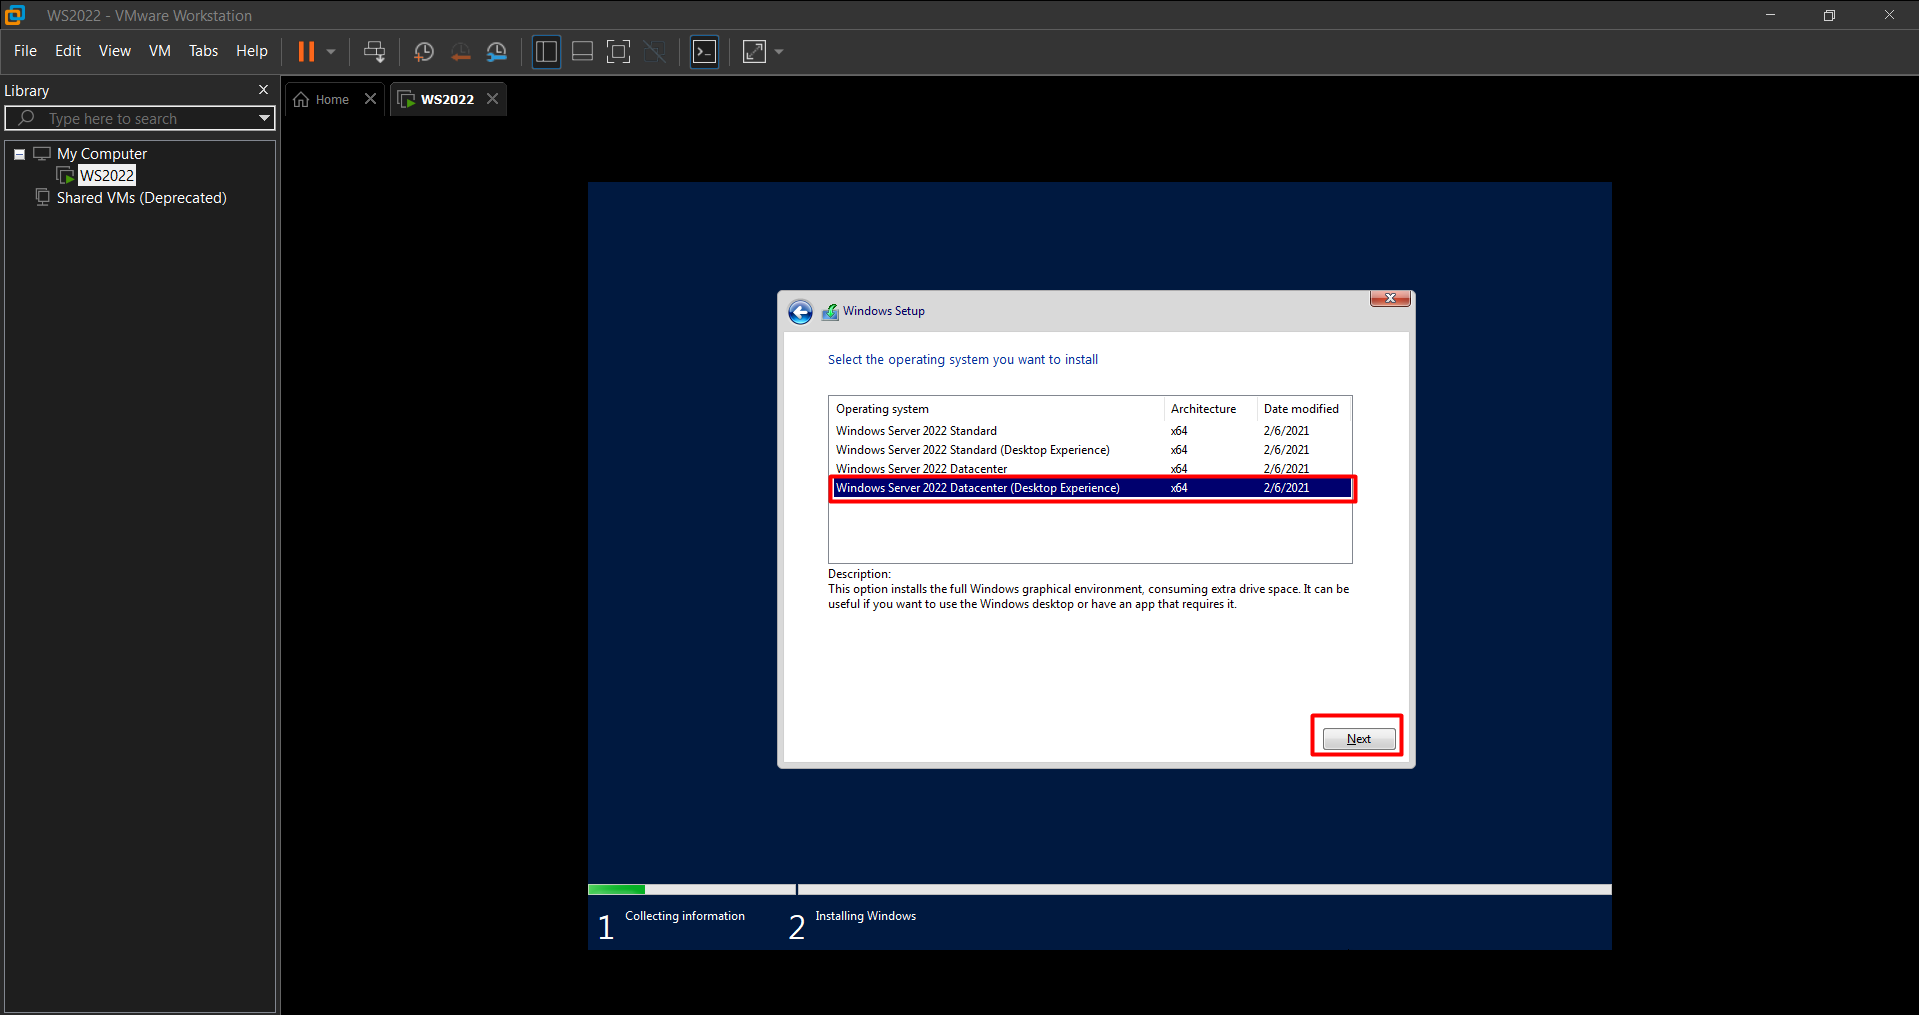The image size is (1919, 1015).
Task: Open the View menu
Action: point(114,51)
